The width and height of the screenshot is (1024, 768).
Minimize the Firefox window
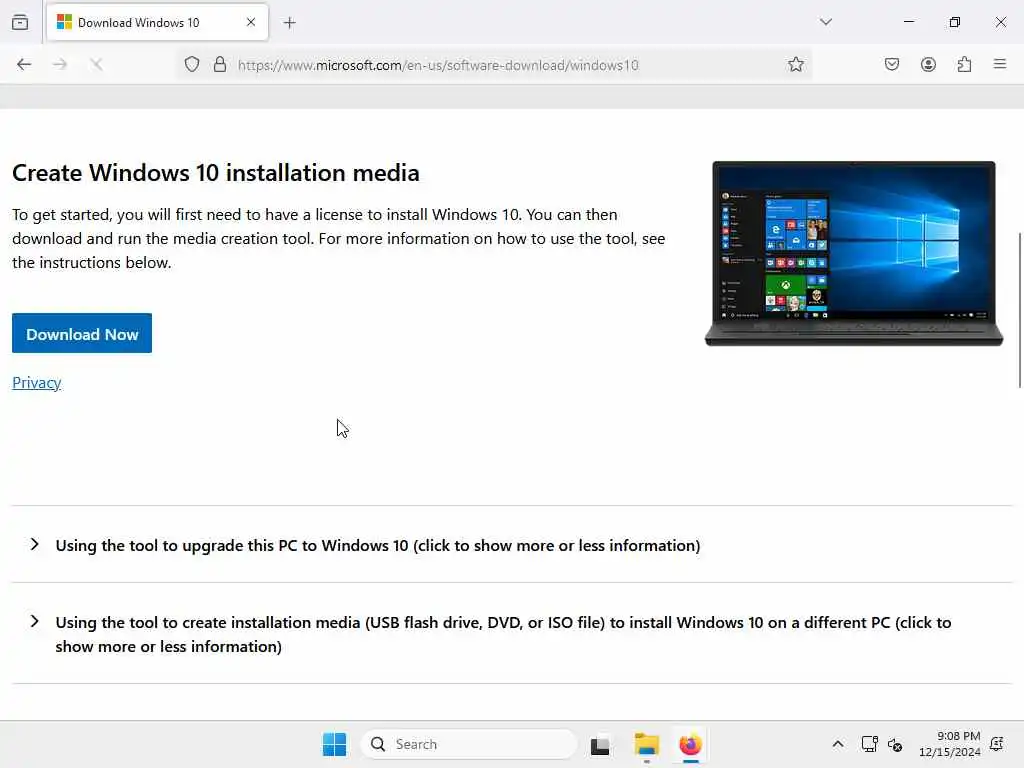909,22
